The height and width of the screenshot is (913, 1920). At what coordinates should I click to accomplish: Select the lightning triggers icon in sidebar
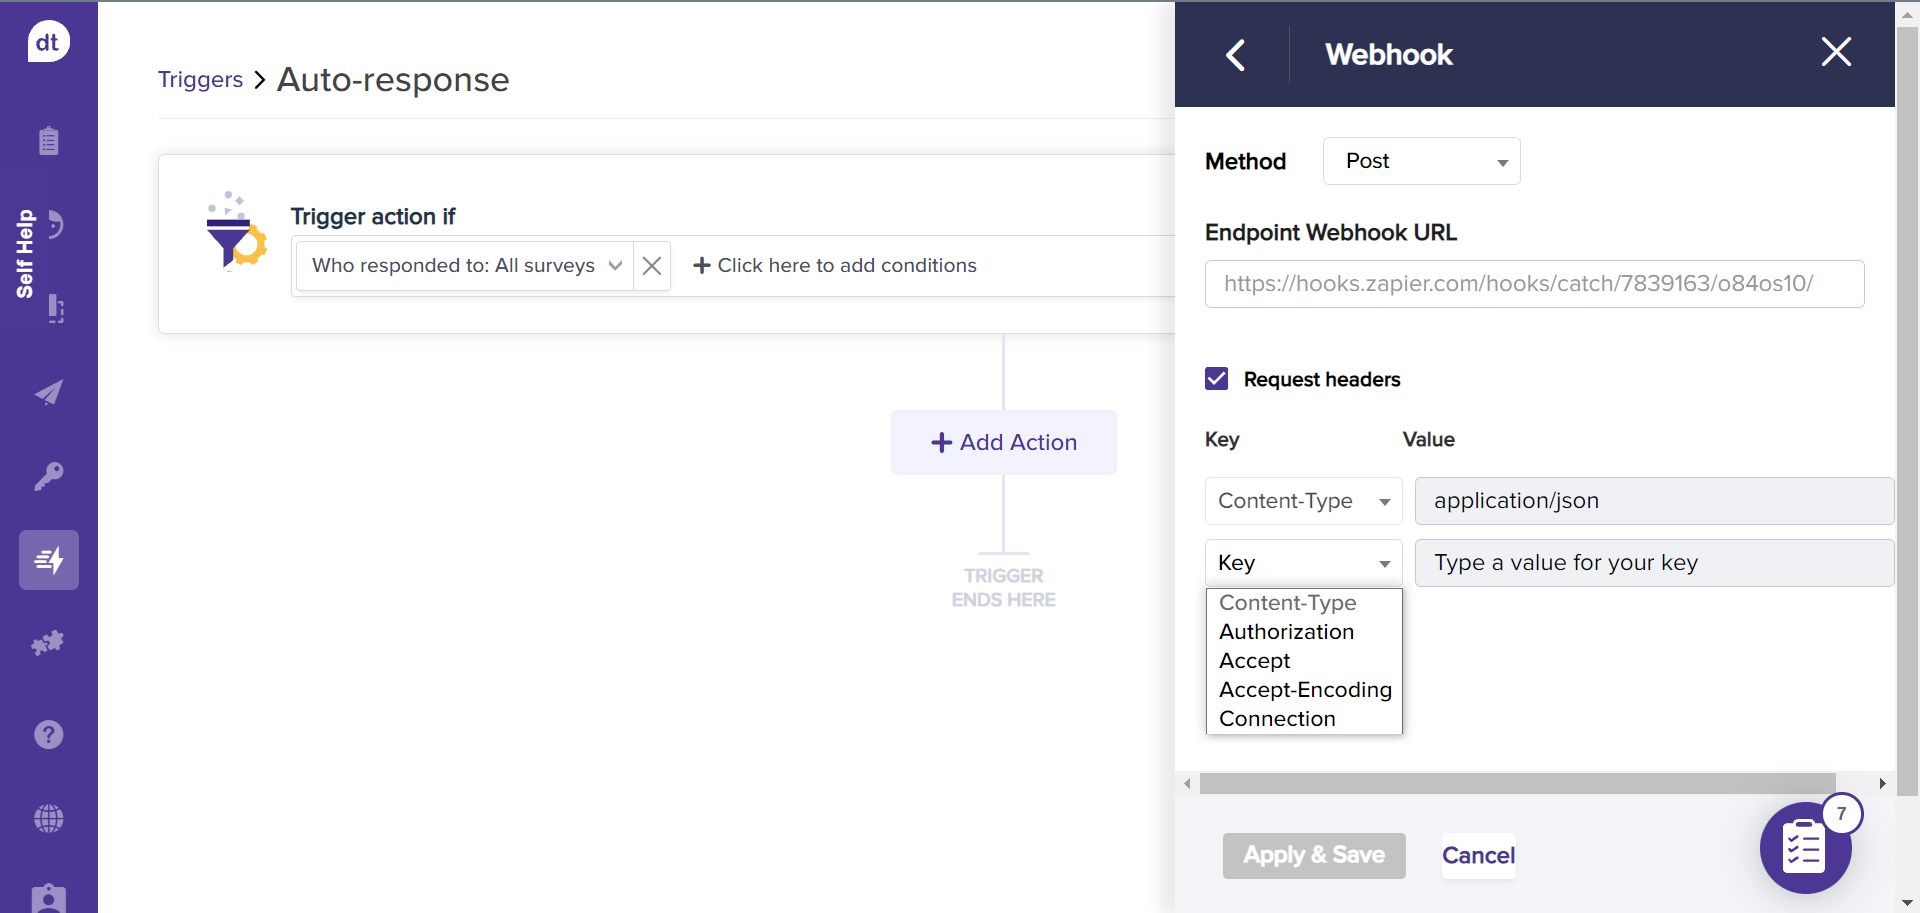click(48, 560)
